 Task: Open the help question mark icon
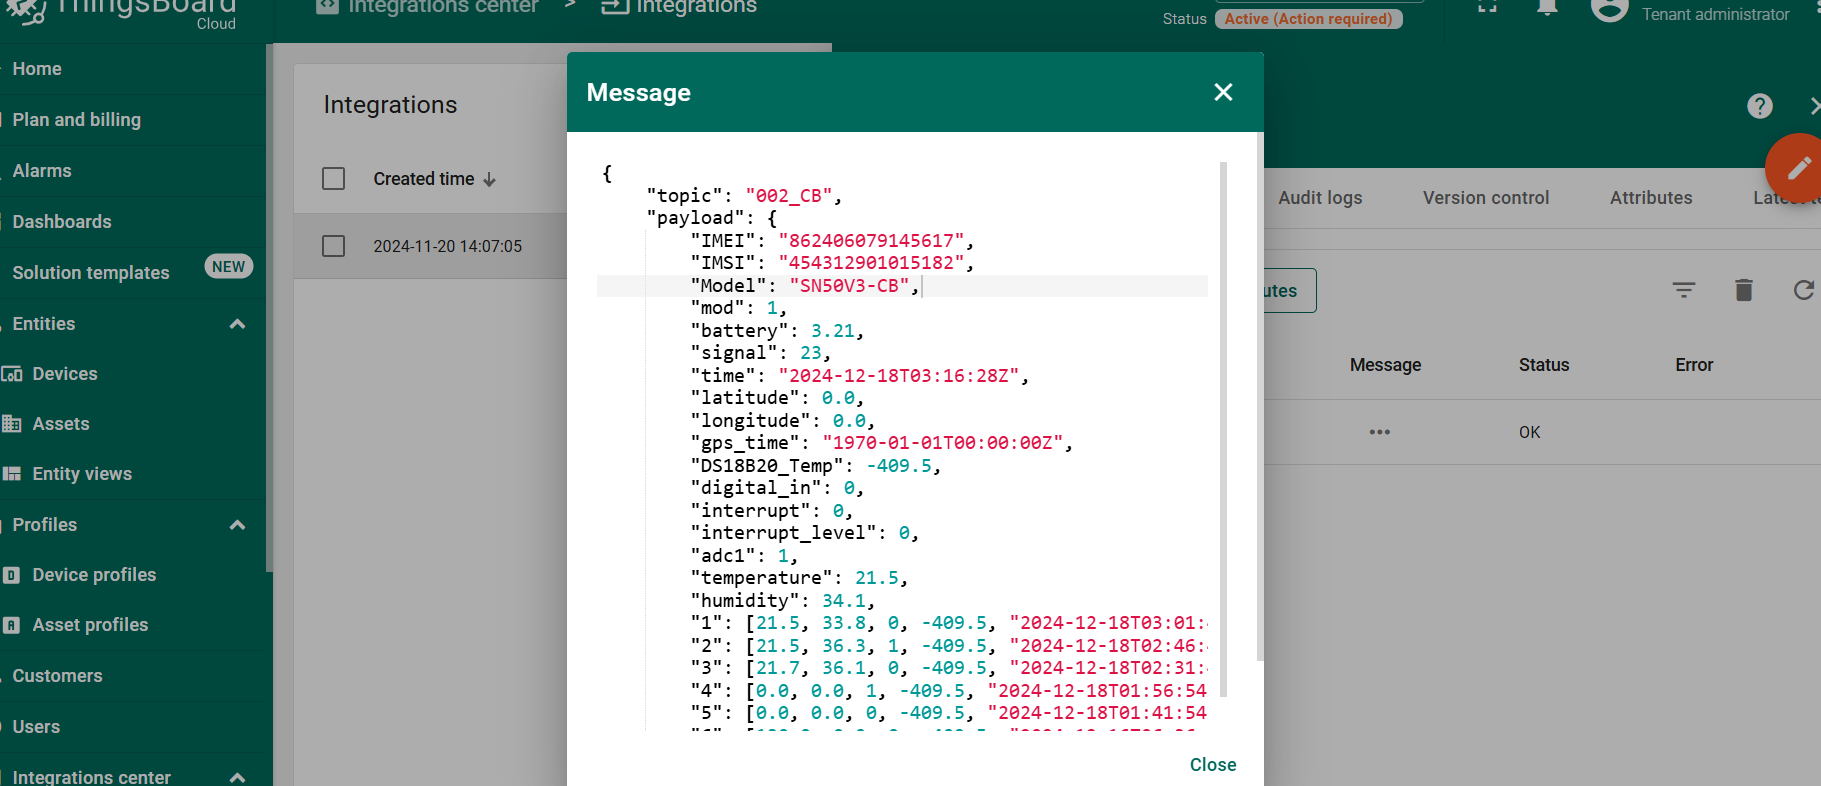(x=1760, y=106)
